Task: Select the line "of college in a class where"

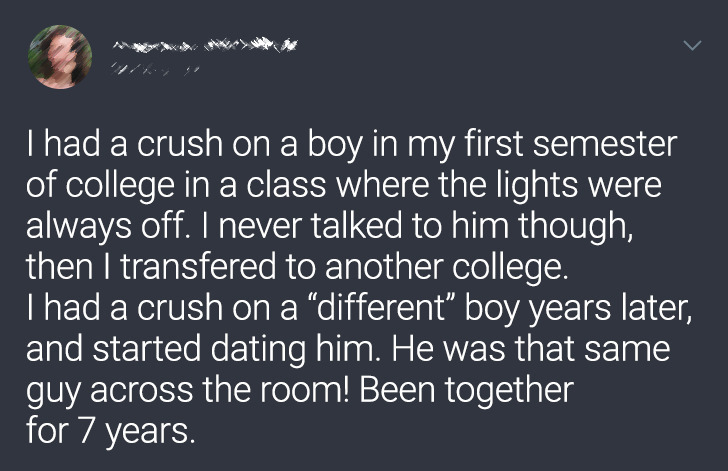Action: point(344,185)
